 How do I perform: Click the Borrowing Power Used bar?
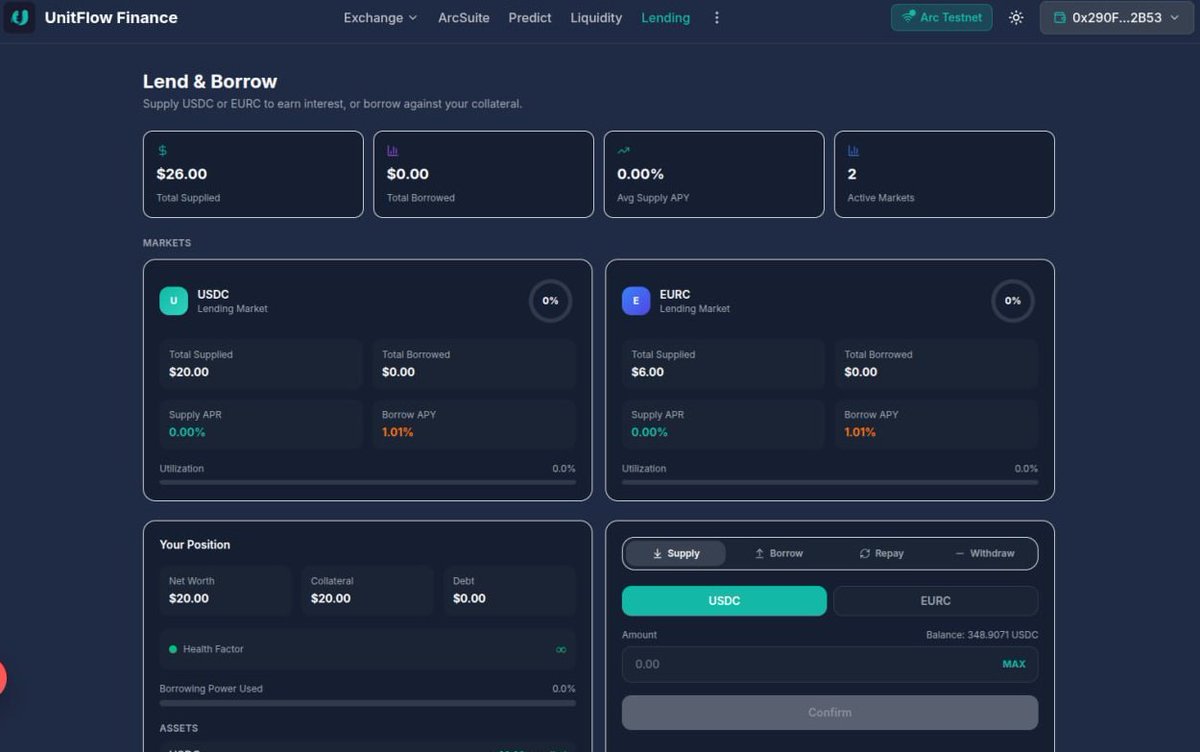[368, 703]
